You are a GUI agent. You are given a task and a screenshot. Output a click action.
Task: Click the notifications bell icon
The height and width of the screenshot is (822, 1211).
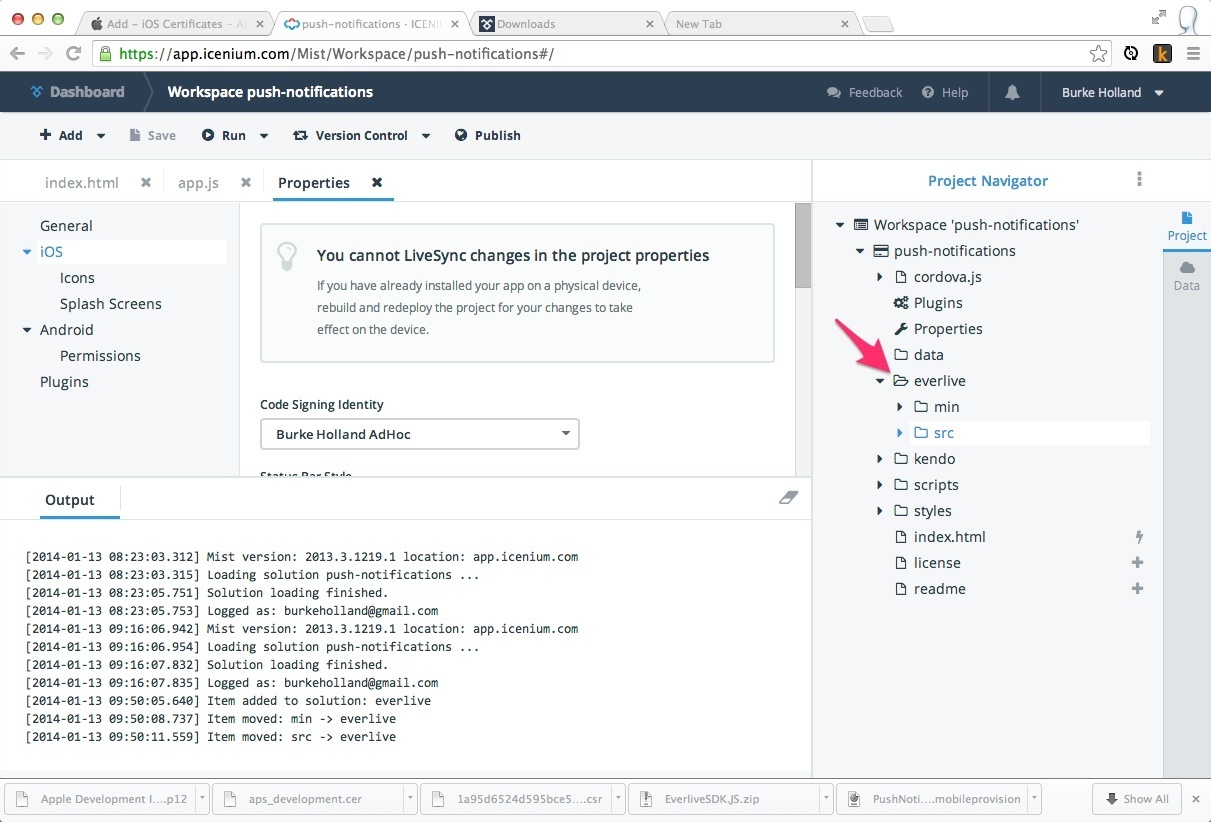tap(1012, 92)
